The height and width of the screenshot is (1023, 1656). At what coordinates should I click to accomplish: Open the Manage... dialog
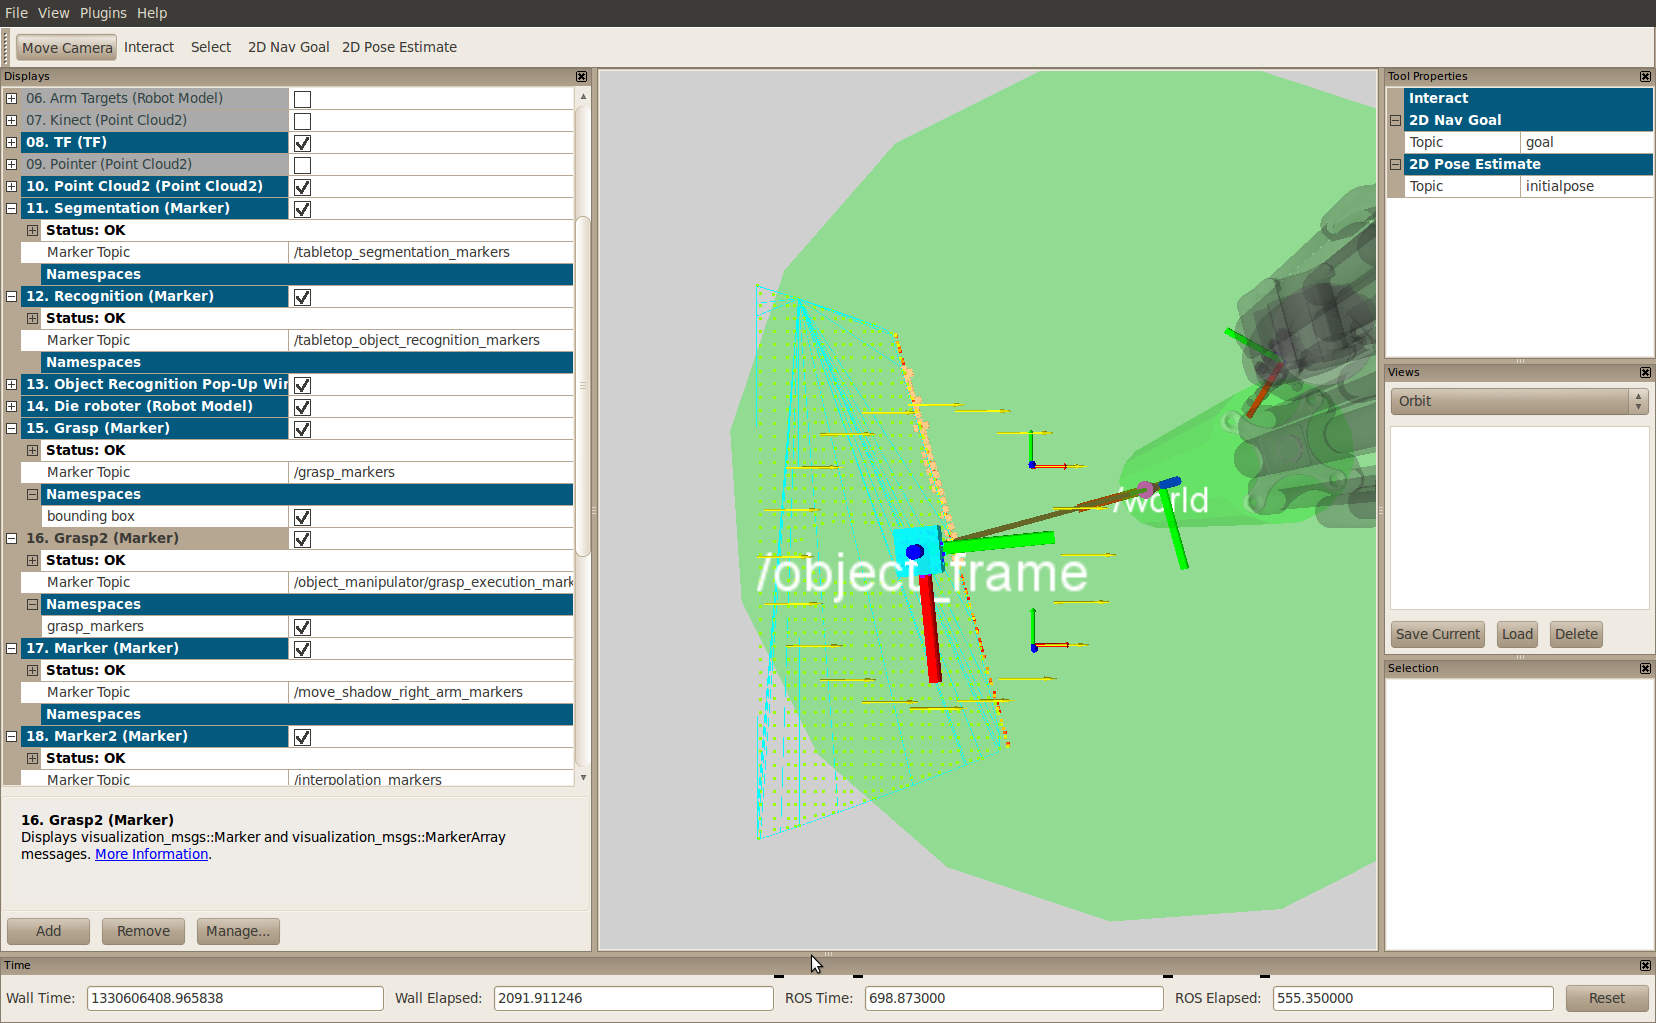pos(238,931)
